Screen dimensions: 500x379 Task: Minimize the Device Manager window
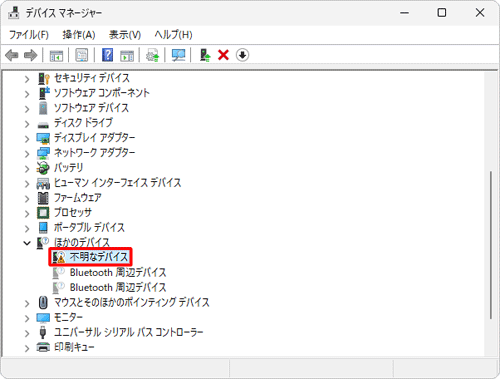(x=404, y=13)
